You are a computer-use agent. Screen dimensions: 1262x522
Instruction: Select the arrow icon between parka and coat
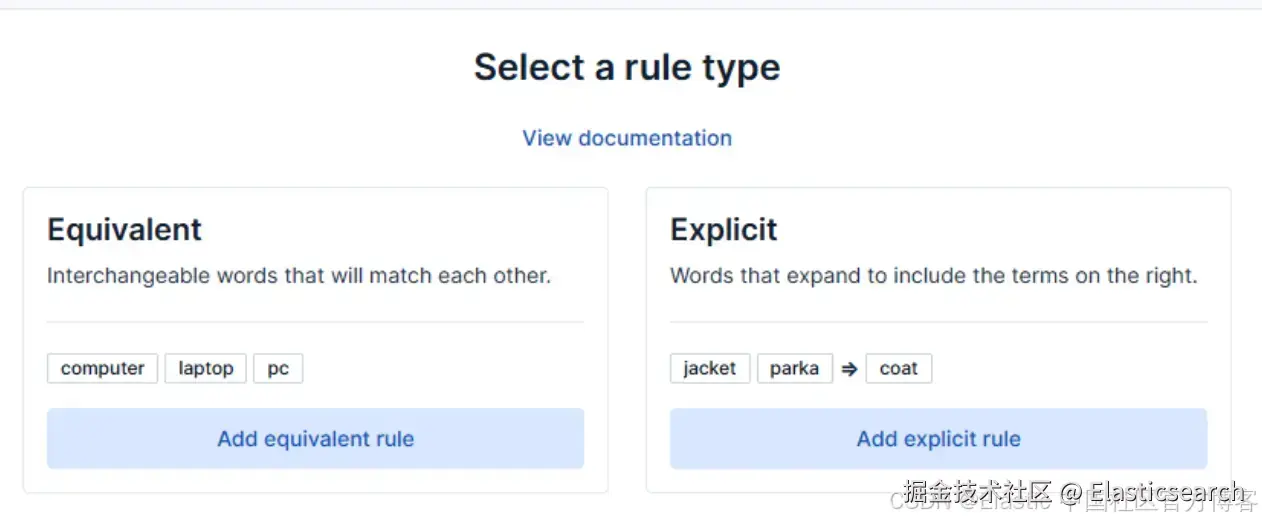(x=849, y=369)
